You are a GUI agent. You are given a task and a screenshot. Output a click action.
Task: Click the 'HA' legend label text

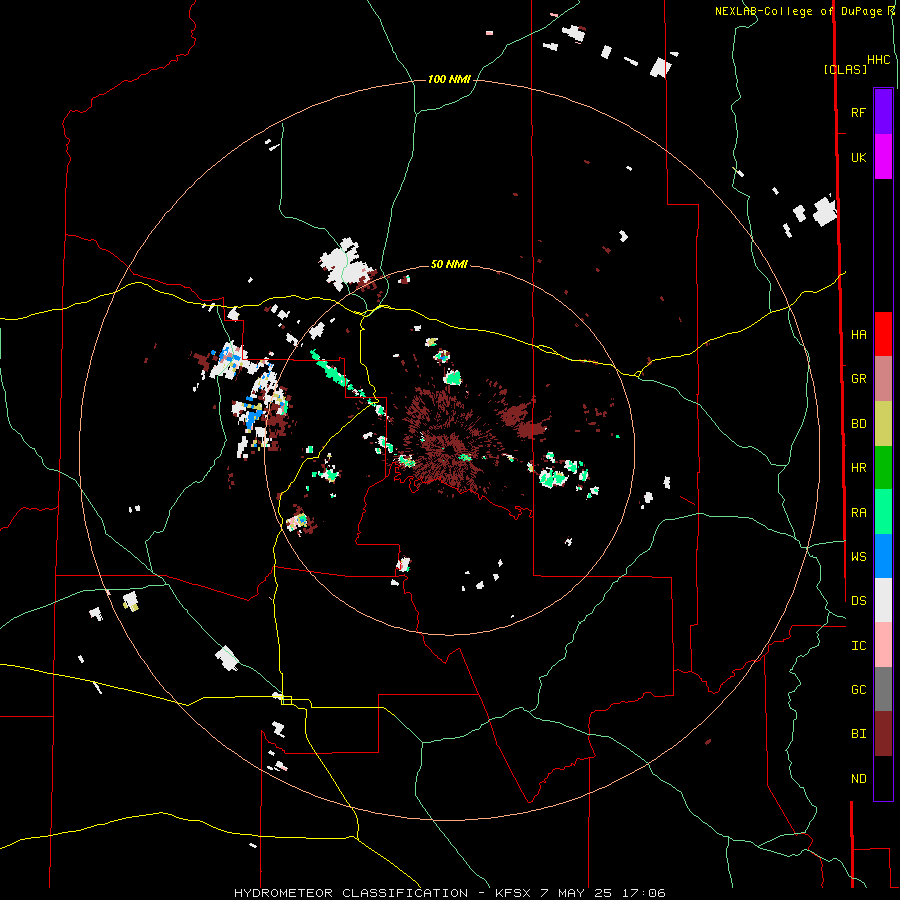[x=858, y=335]
